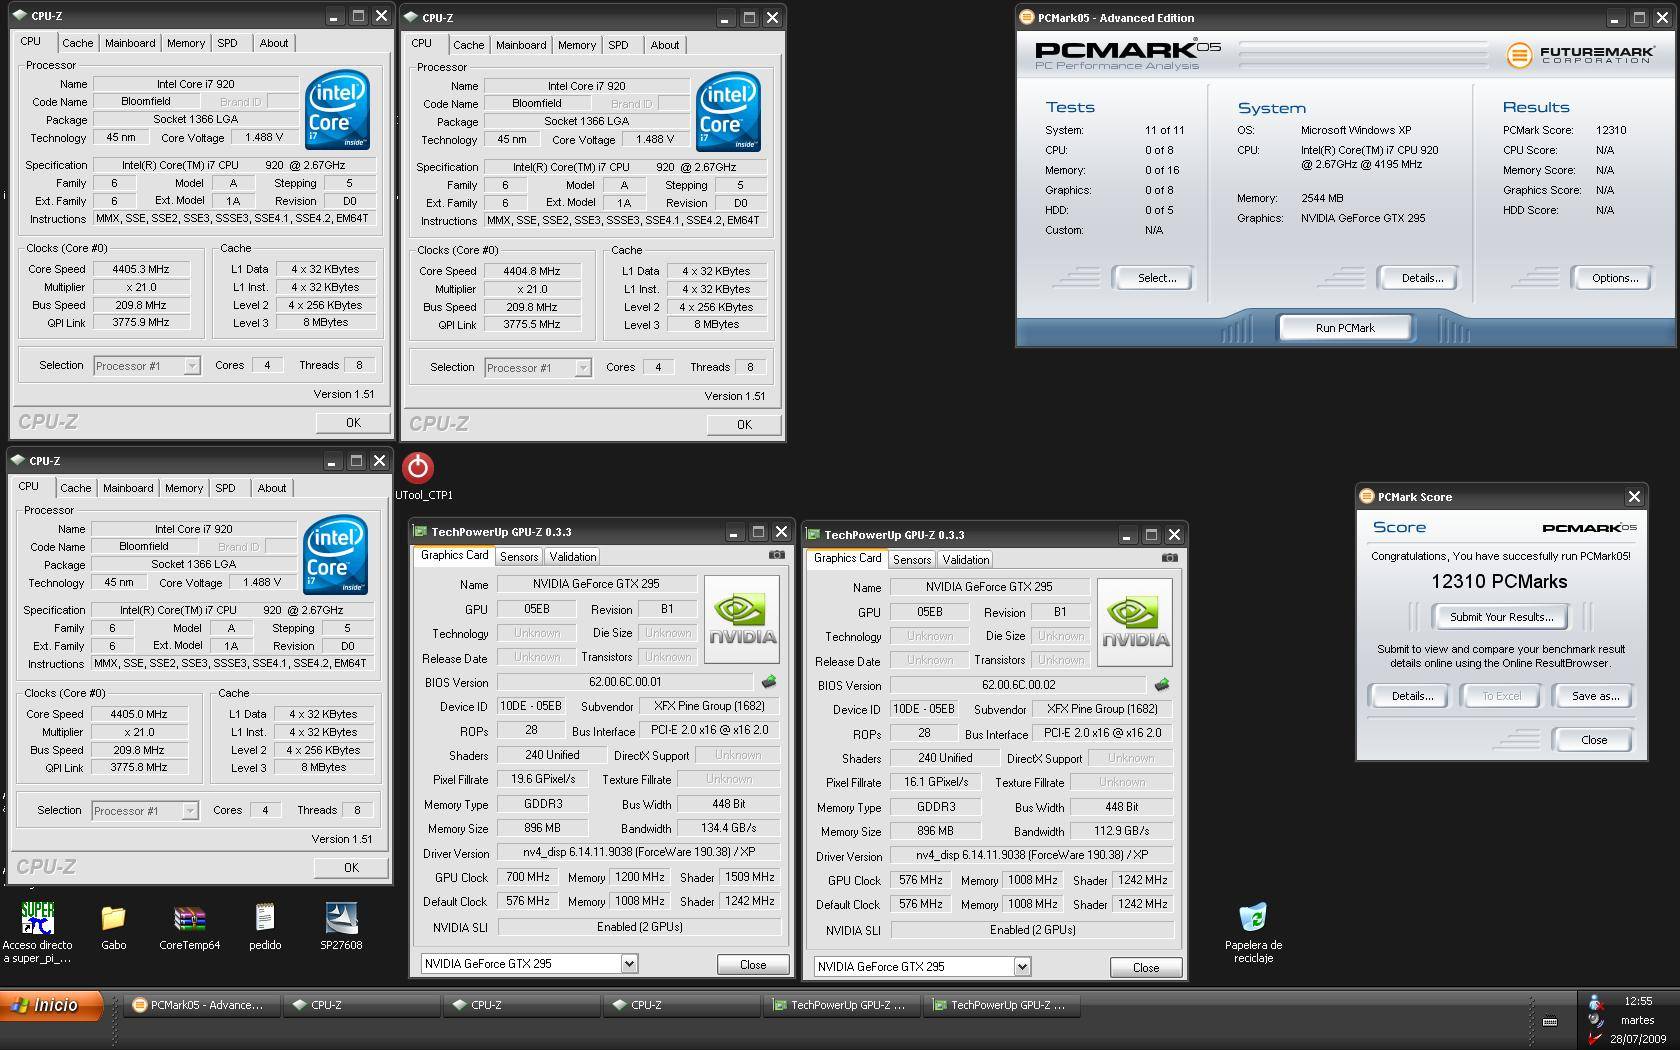Click BIOS save chip icon for version 62.00.6C.00.02
This screenshot has width=1680, height=1050.
(1161, 685)
